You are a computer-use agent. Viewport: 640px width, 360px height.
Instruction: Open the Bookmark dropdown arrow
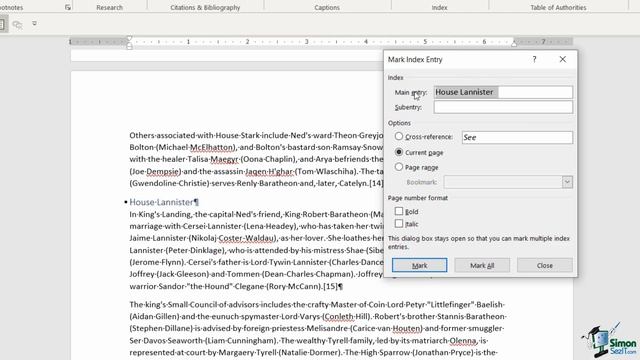point(567,182)
